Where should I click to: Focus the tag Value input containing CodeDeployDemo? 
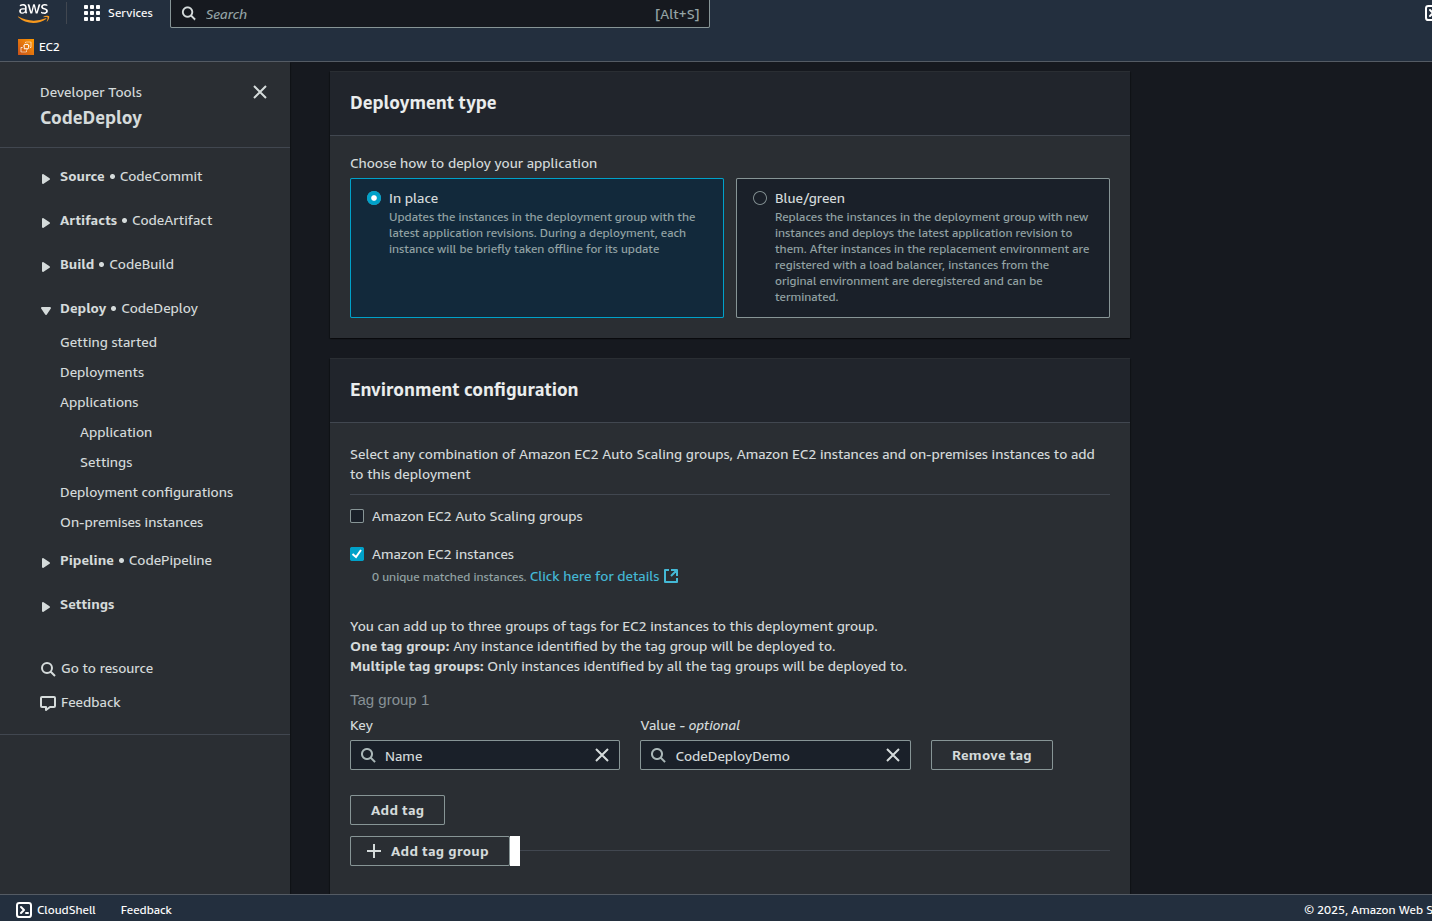tap(775, 755)
